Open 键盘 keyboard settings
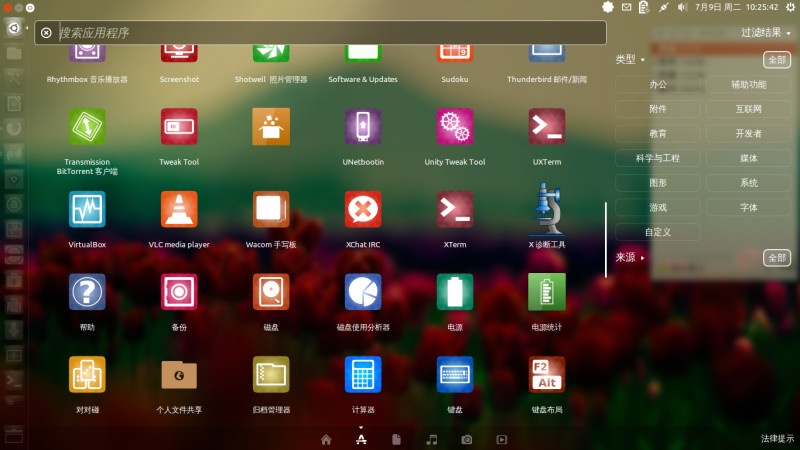This screenshot has width=800, height=450. [455, 374]
